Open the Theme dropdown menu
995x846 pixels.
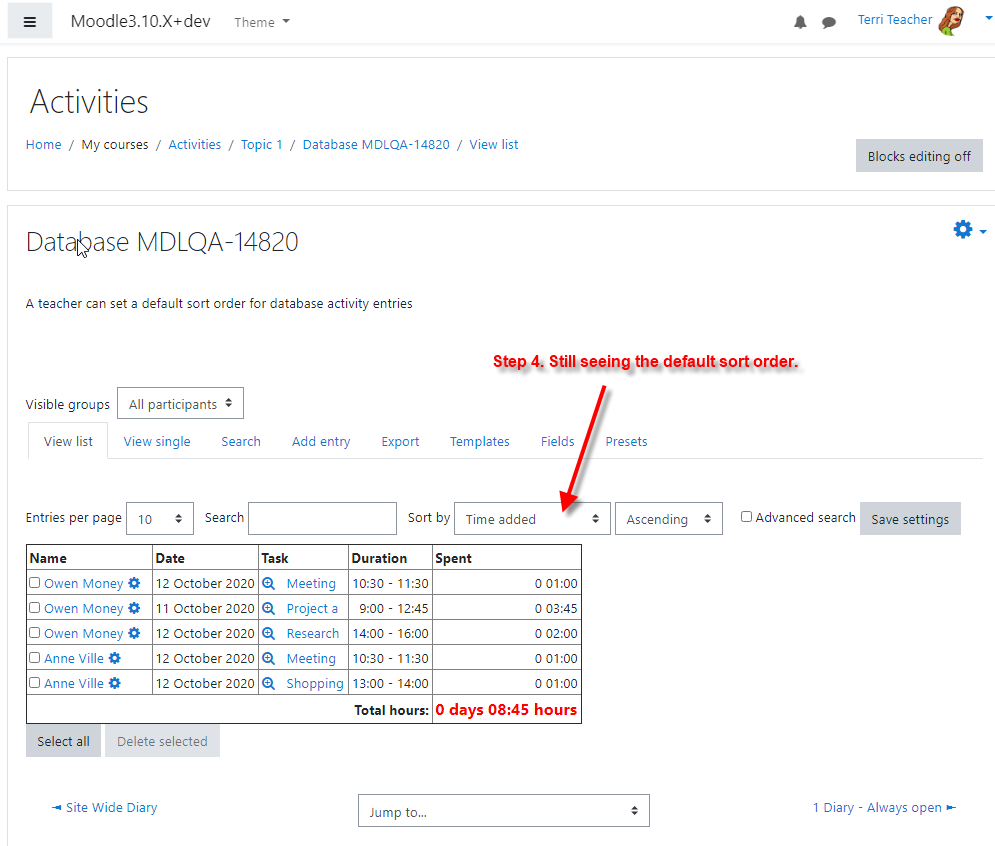click(261, 22)
